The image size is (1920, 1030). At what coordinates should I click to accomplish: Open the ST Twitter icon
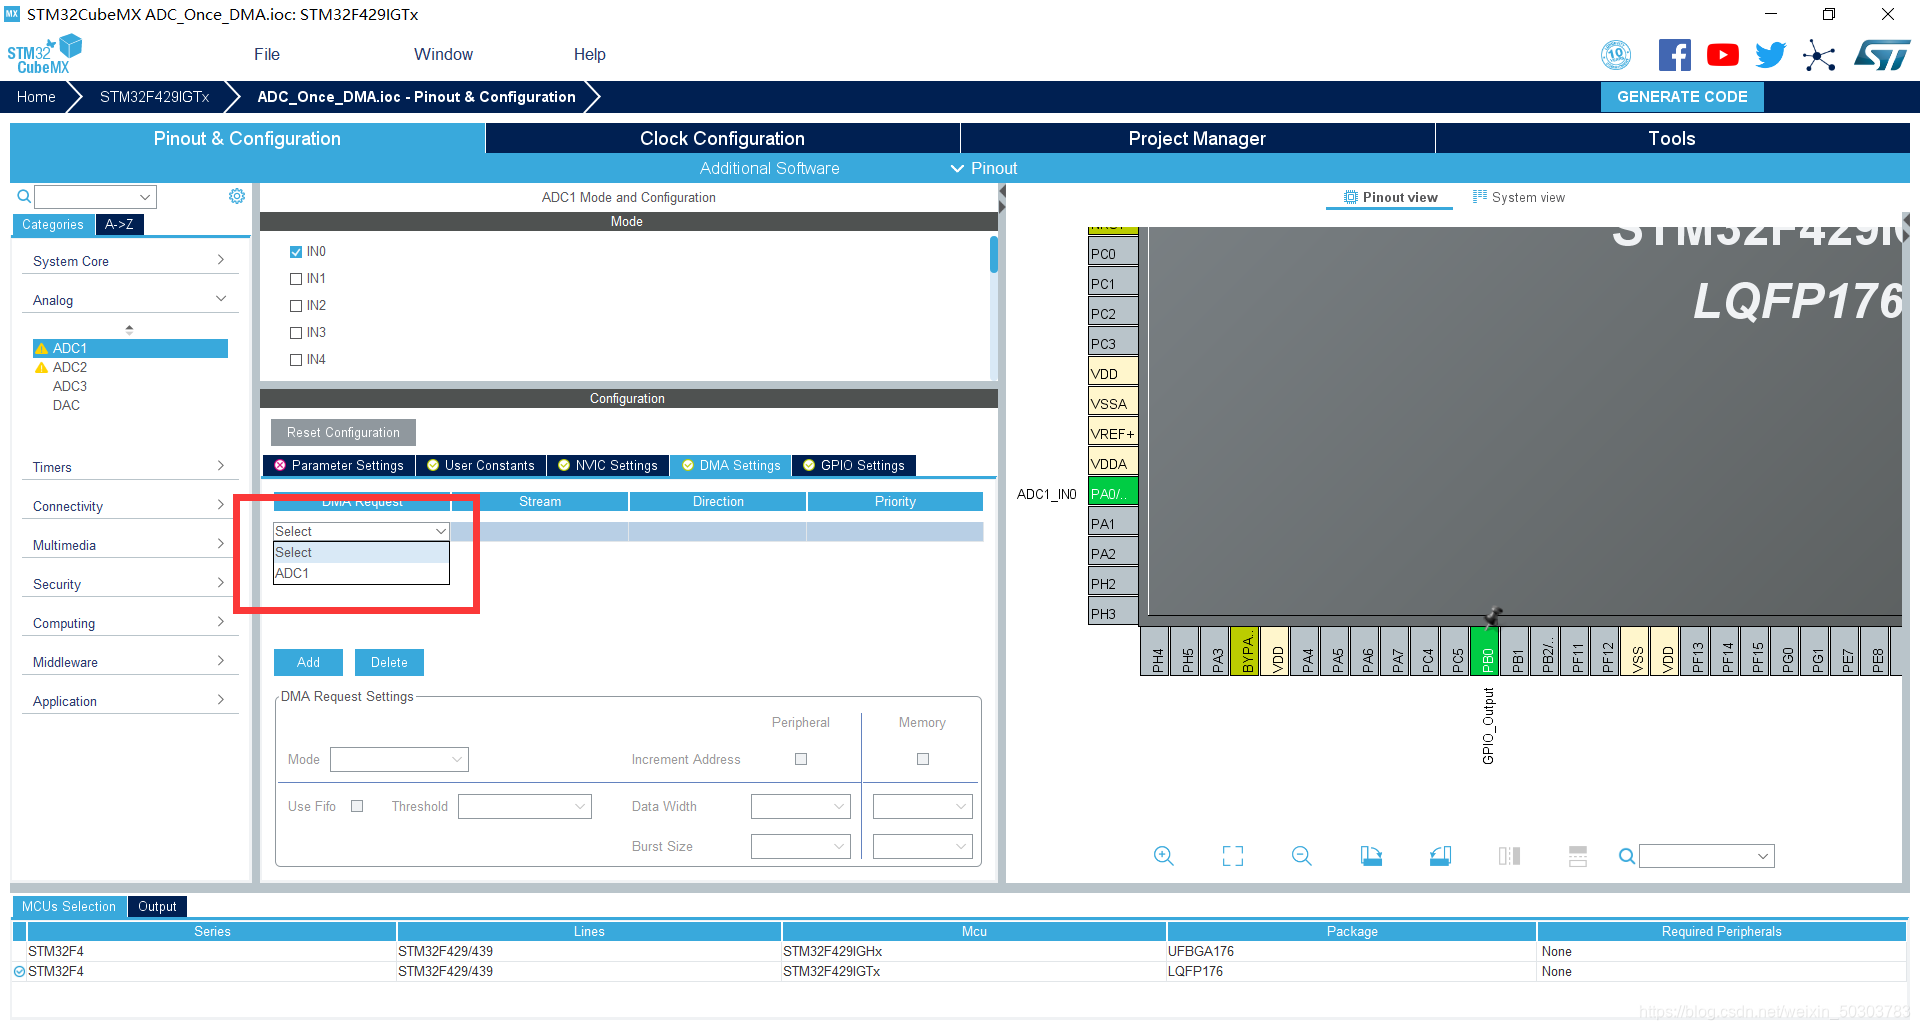click(1770, 55)
